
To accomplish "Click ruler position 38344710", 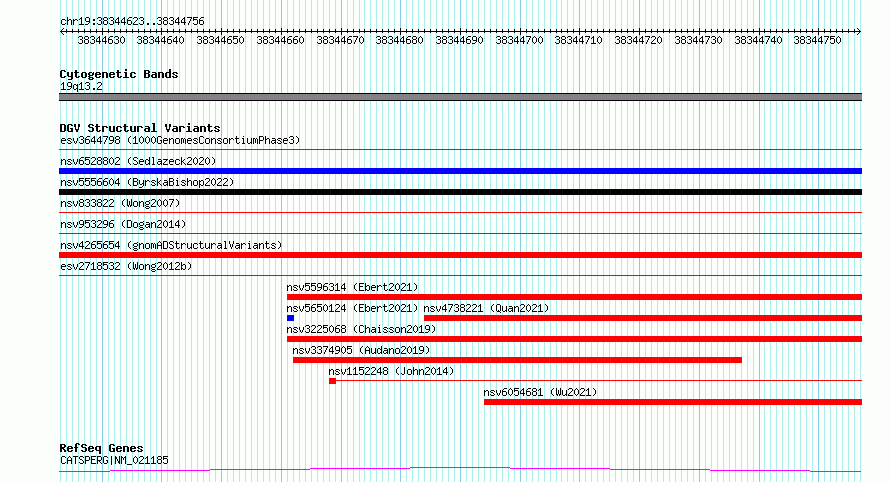I will tap(578, 40).
